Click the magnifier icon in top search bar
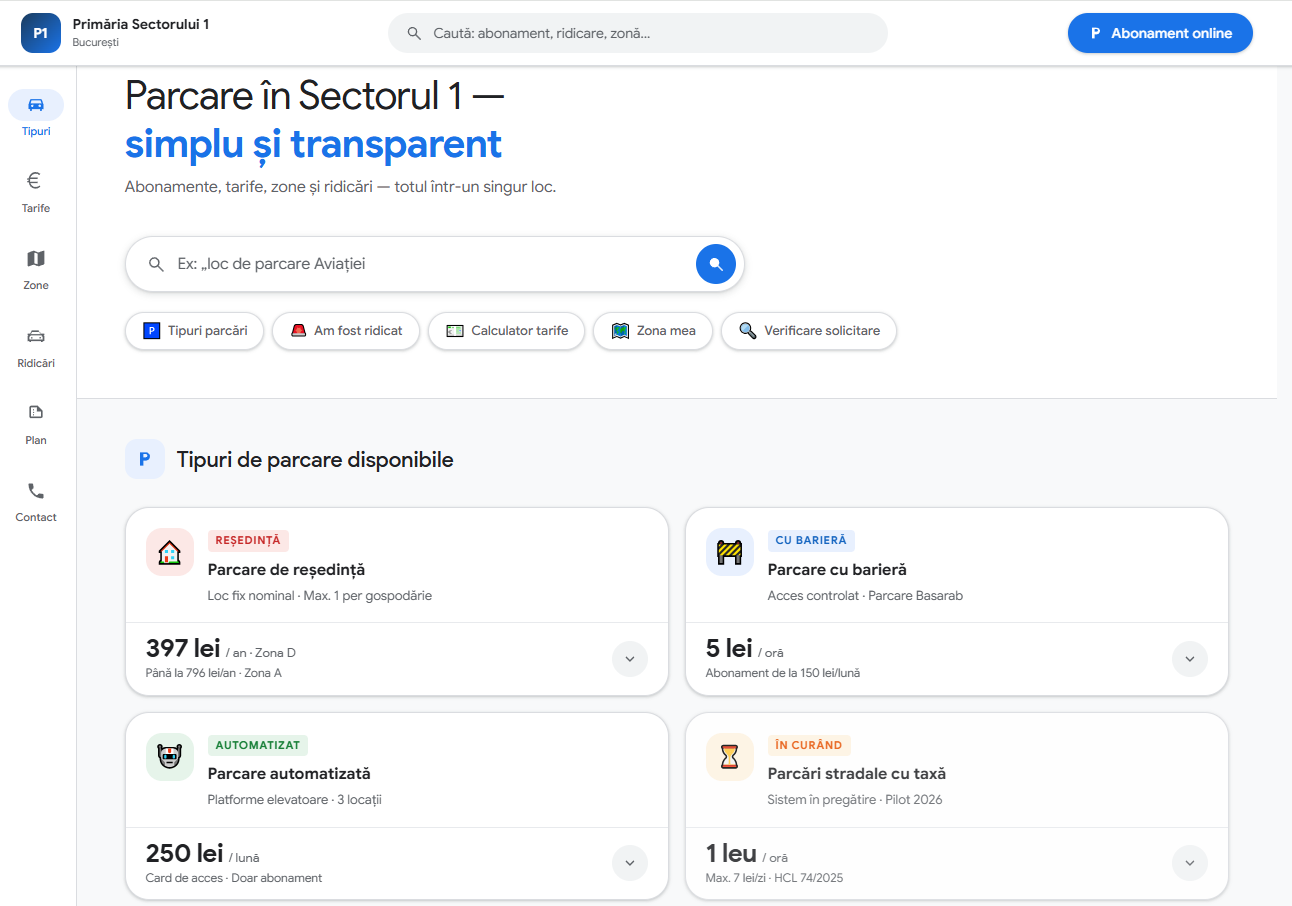This screenshot has height=906, width=1292. tap(414, 33)
